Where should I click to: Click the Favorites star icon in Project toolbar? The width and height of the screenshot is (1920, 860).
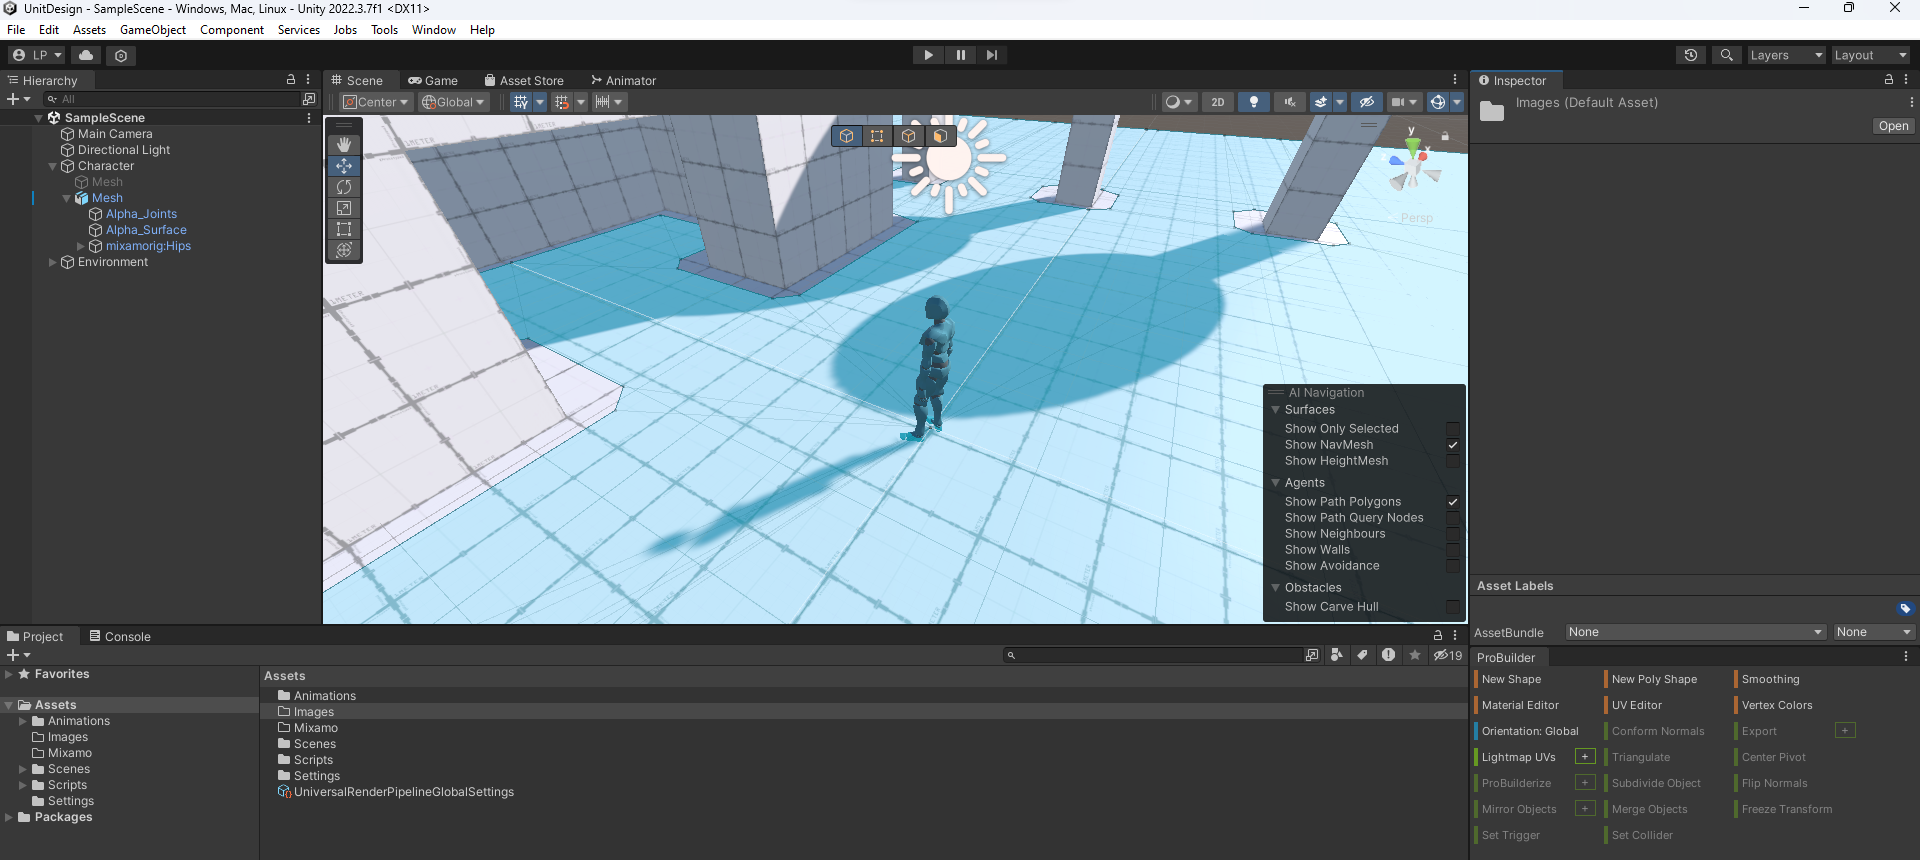coord(1414,655)
